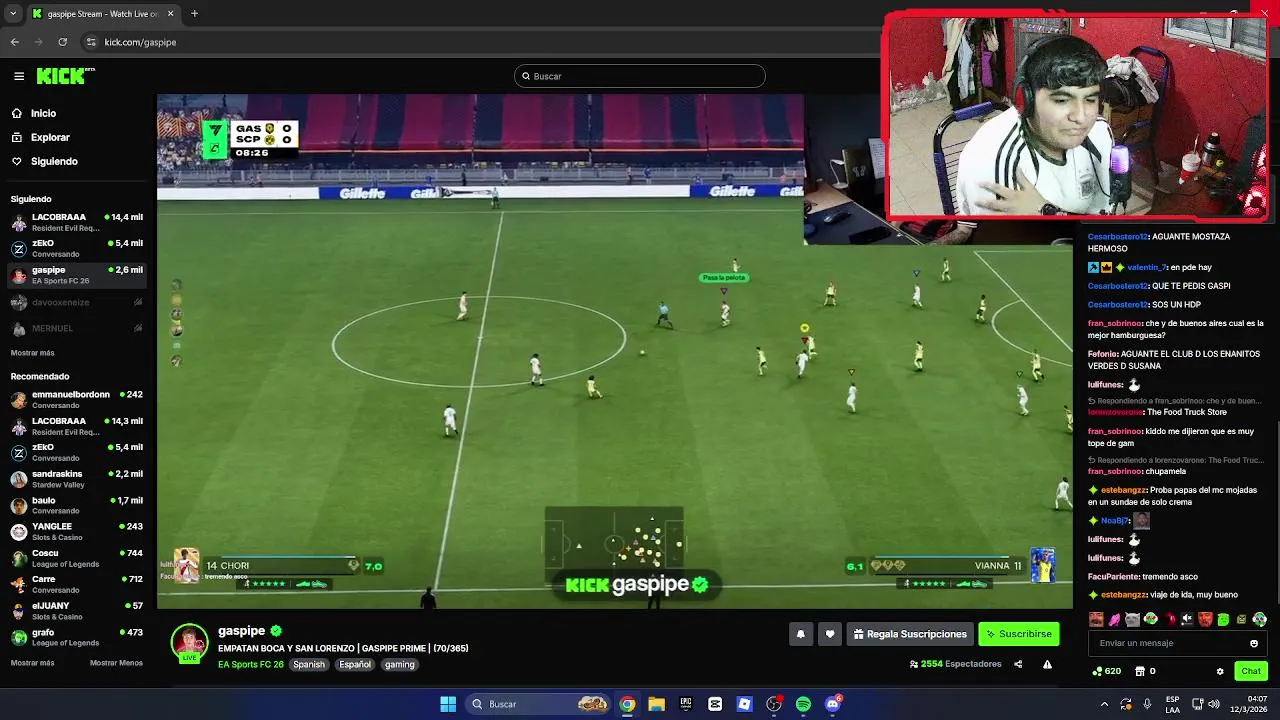Open Coscu recommended channel
Viewport: 1280px width, 720px height.
point(77,558)
